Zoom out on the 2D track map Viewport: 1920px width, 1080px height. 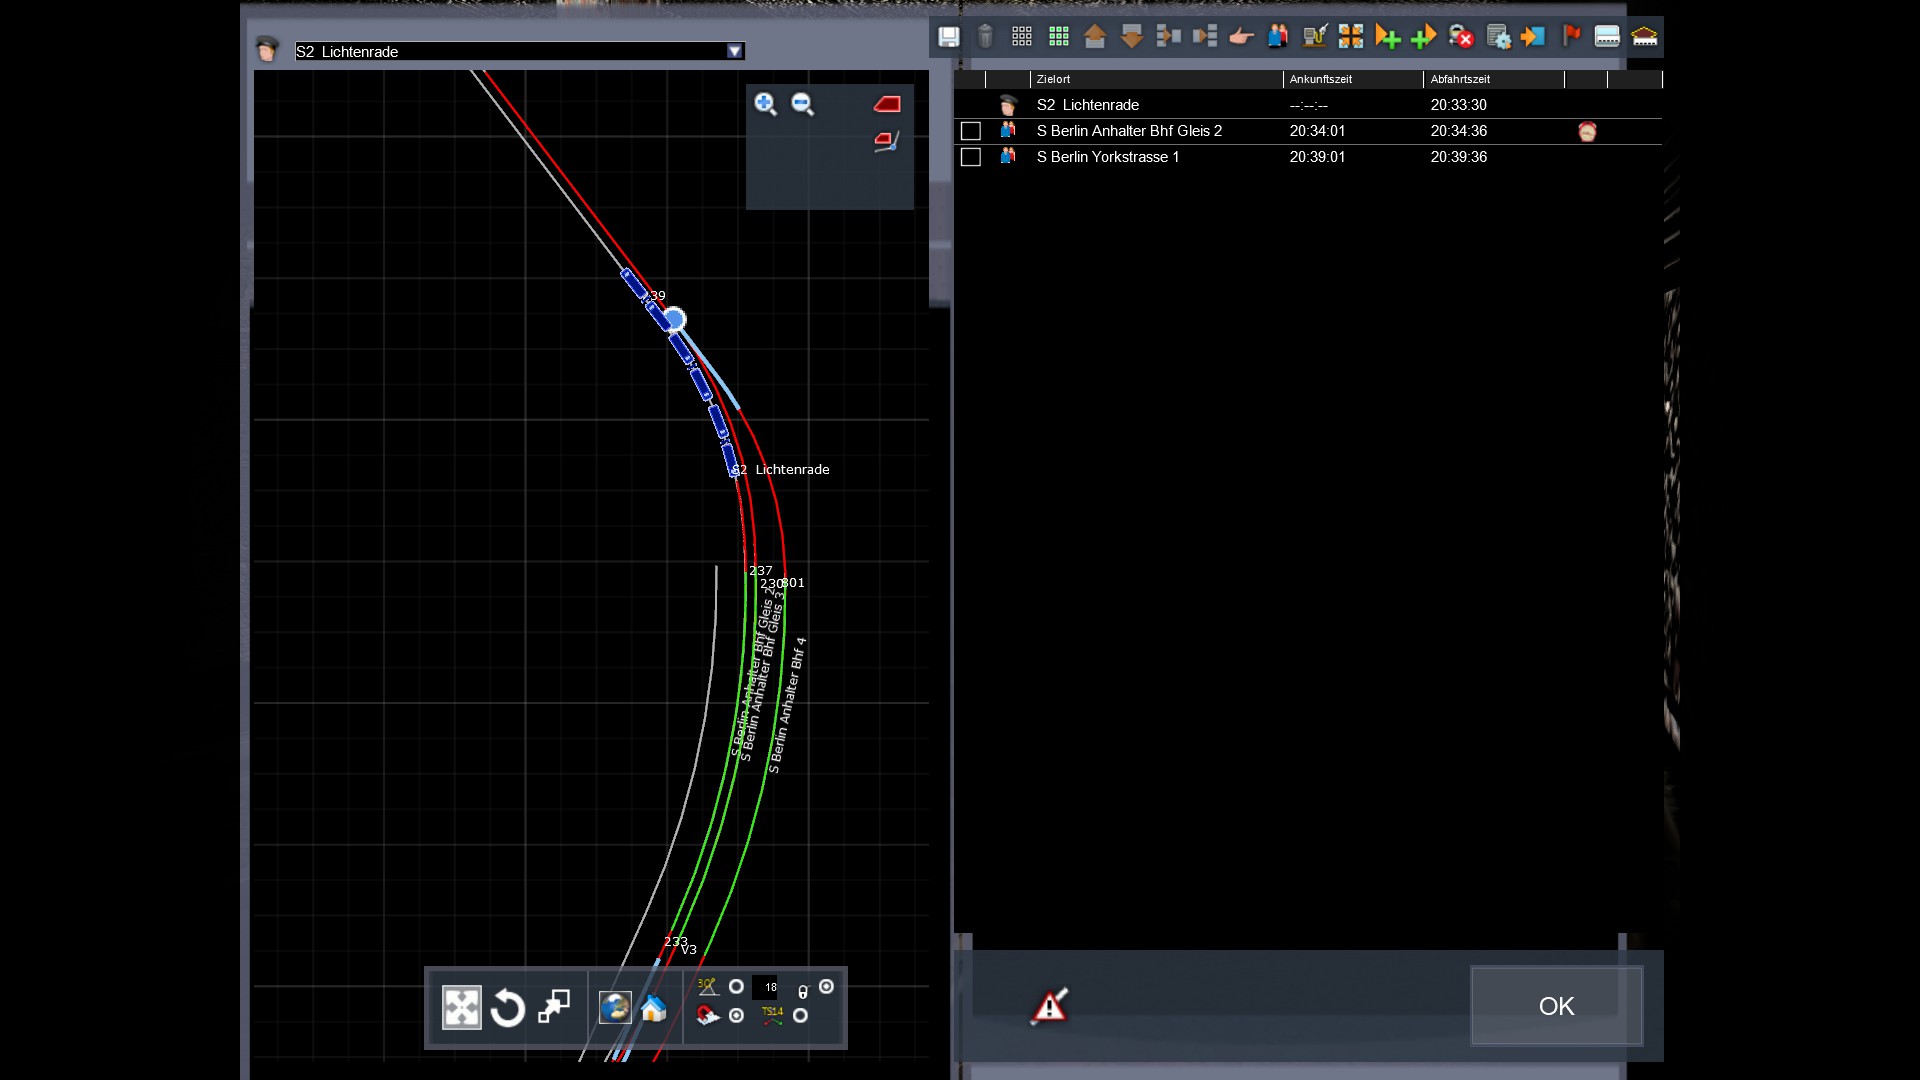[802, 104]
